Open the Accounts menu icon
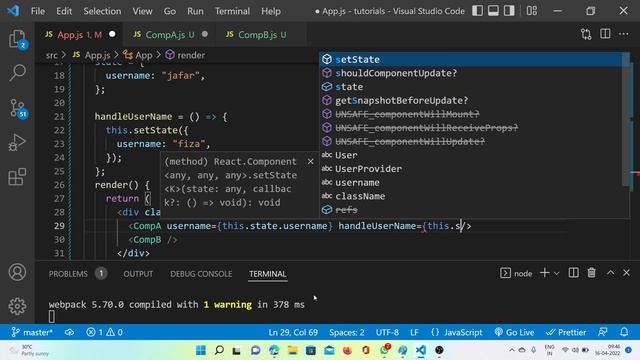 17,272
